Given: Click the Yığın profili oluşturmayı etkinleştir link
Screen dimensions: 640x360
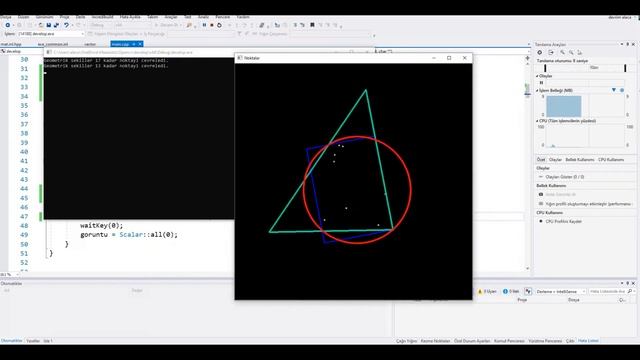Looking at the screenshot, I should point(588,204).
